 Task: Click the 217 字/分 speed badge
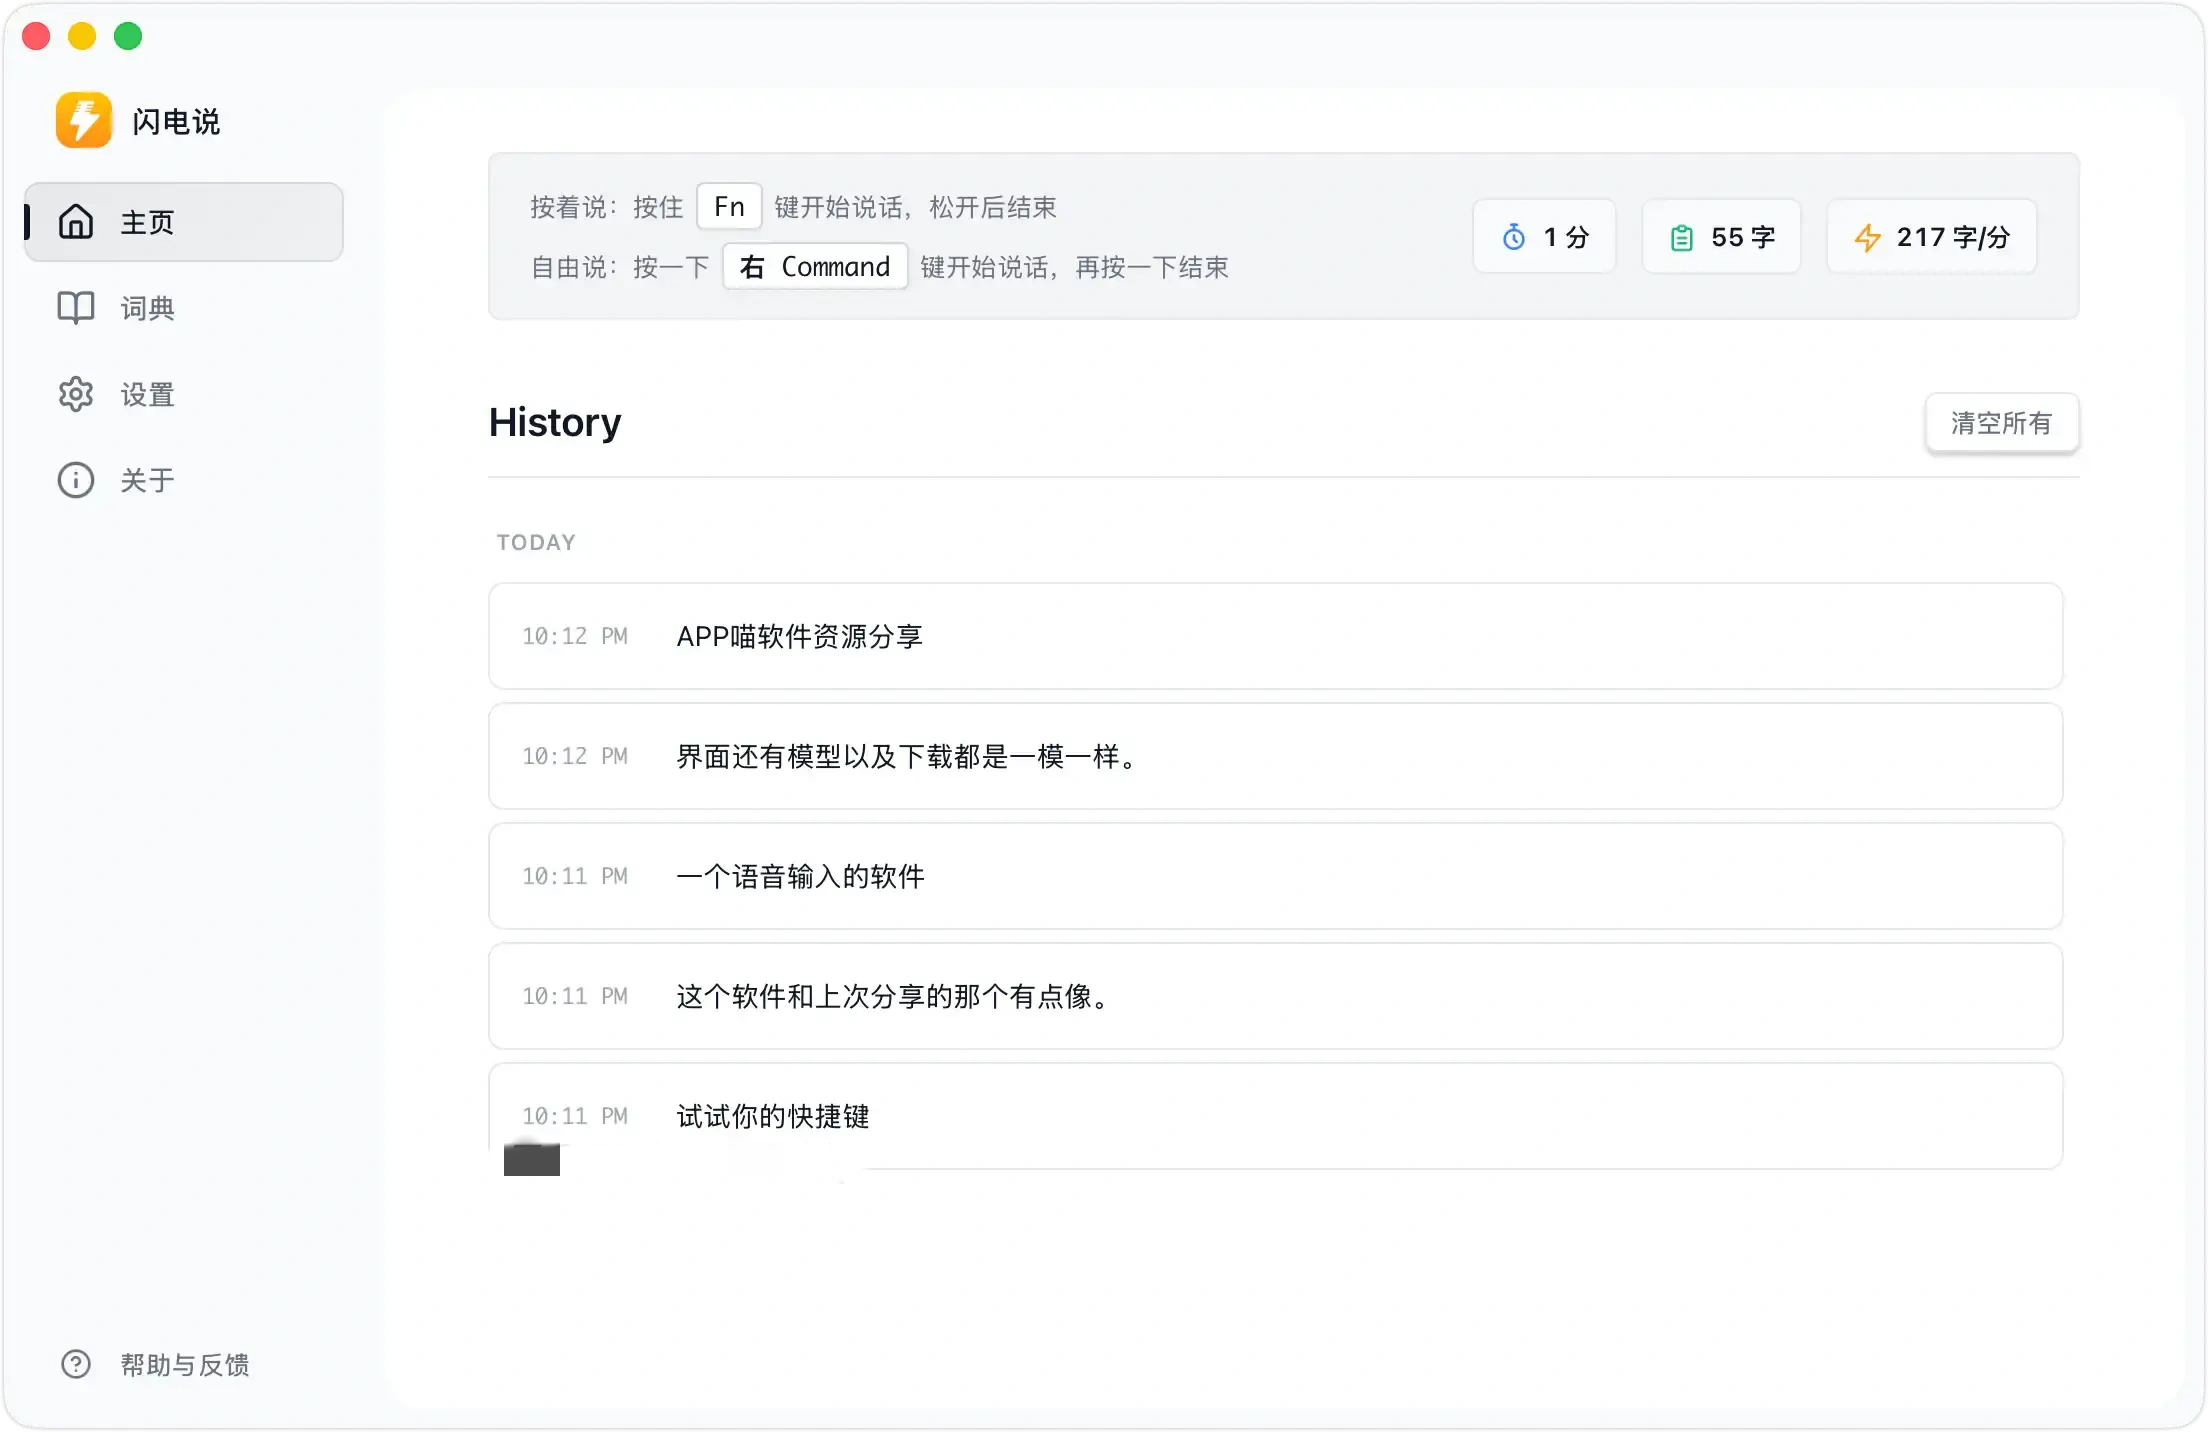1931,236
